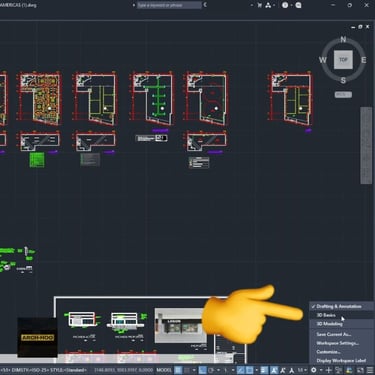The width and height of the screenshot is (375, 375).
Task: Toggle lineweight display icon
Action: coord(264,370)
